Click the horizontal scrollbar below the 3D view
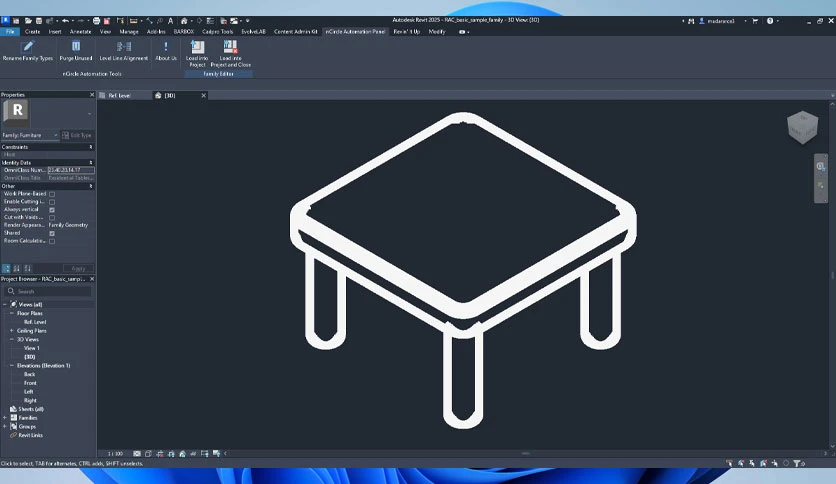This screenshot has width=836, height=484. (x=525, y=454)
